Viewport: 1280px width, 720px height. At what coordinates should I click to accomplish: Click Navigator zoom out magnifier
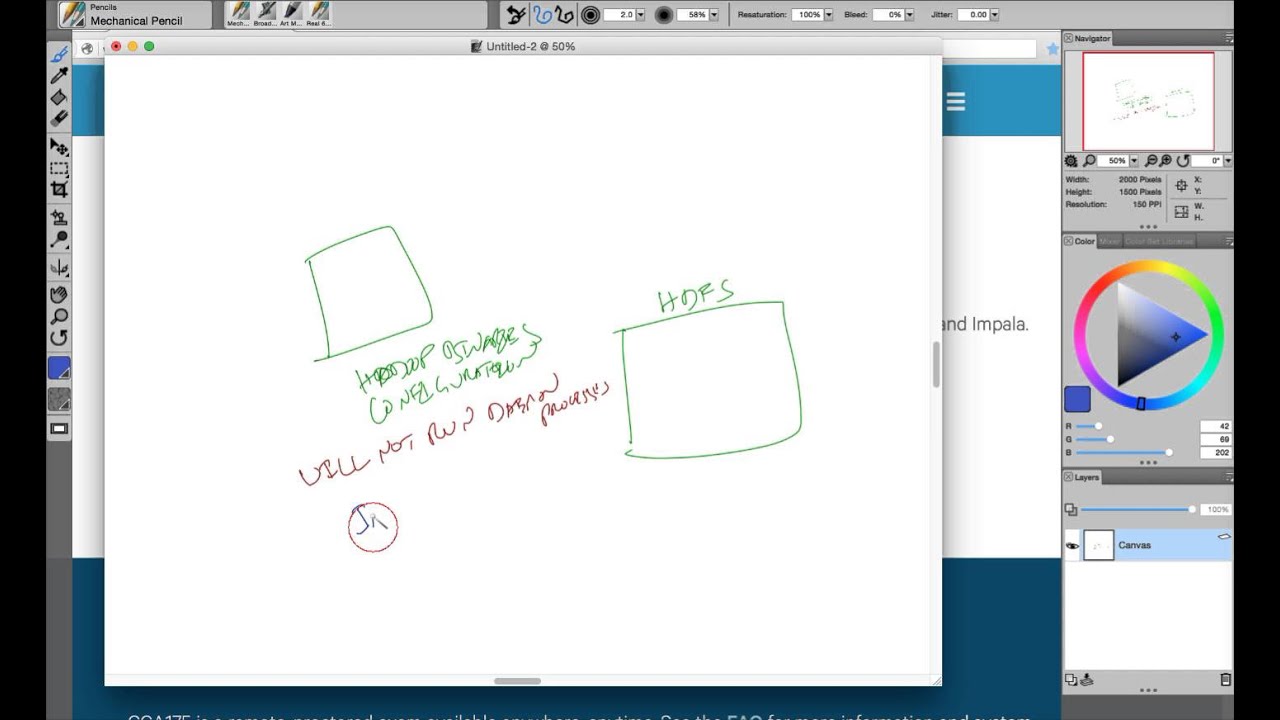[1151, 161]
